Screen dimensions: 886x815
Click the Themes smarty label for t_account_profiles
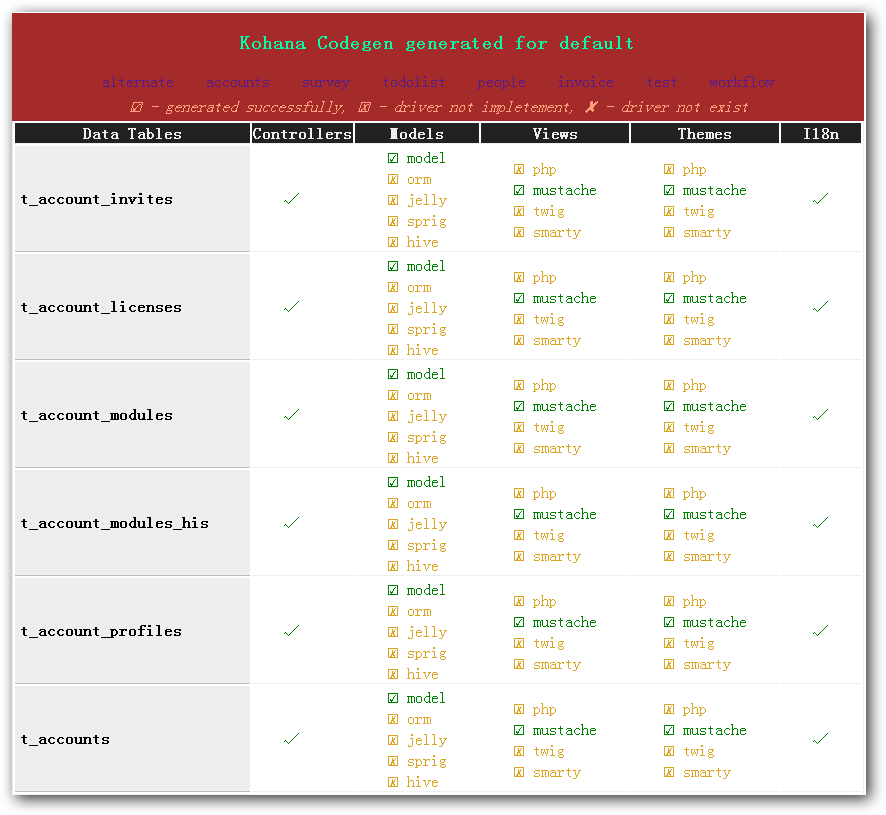[x=707, y=665]
